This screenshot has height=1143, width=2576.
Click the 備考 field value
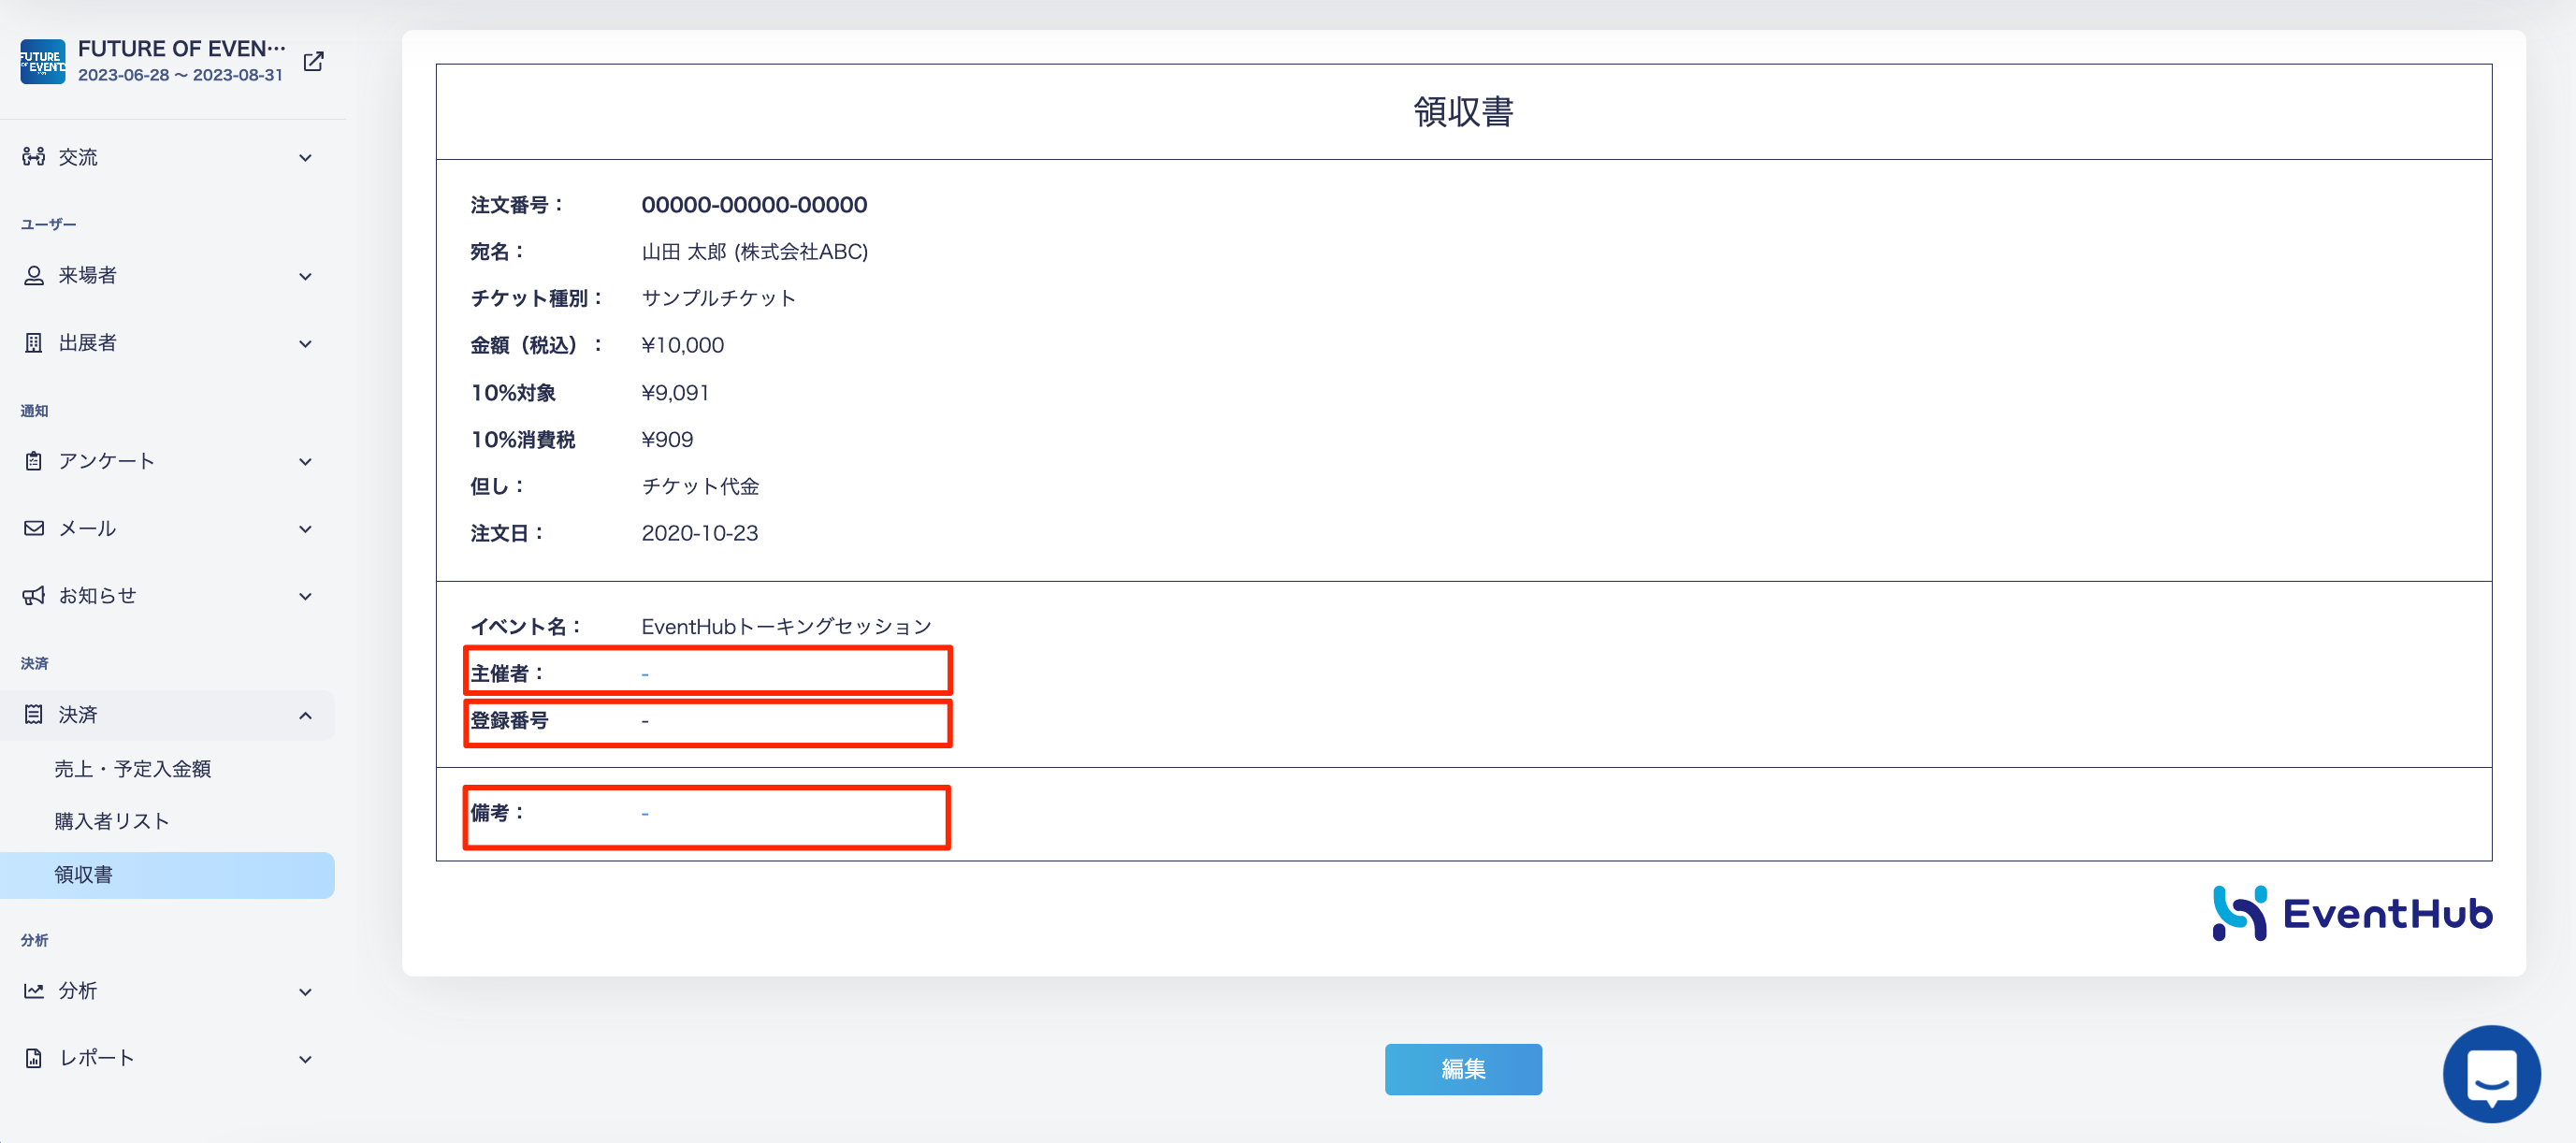pos(645,814)
